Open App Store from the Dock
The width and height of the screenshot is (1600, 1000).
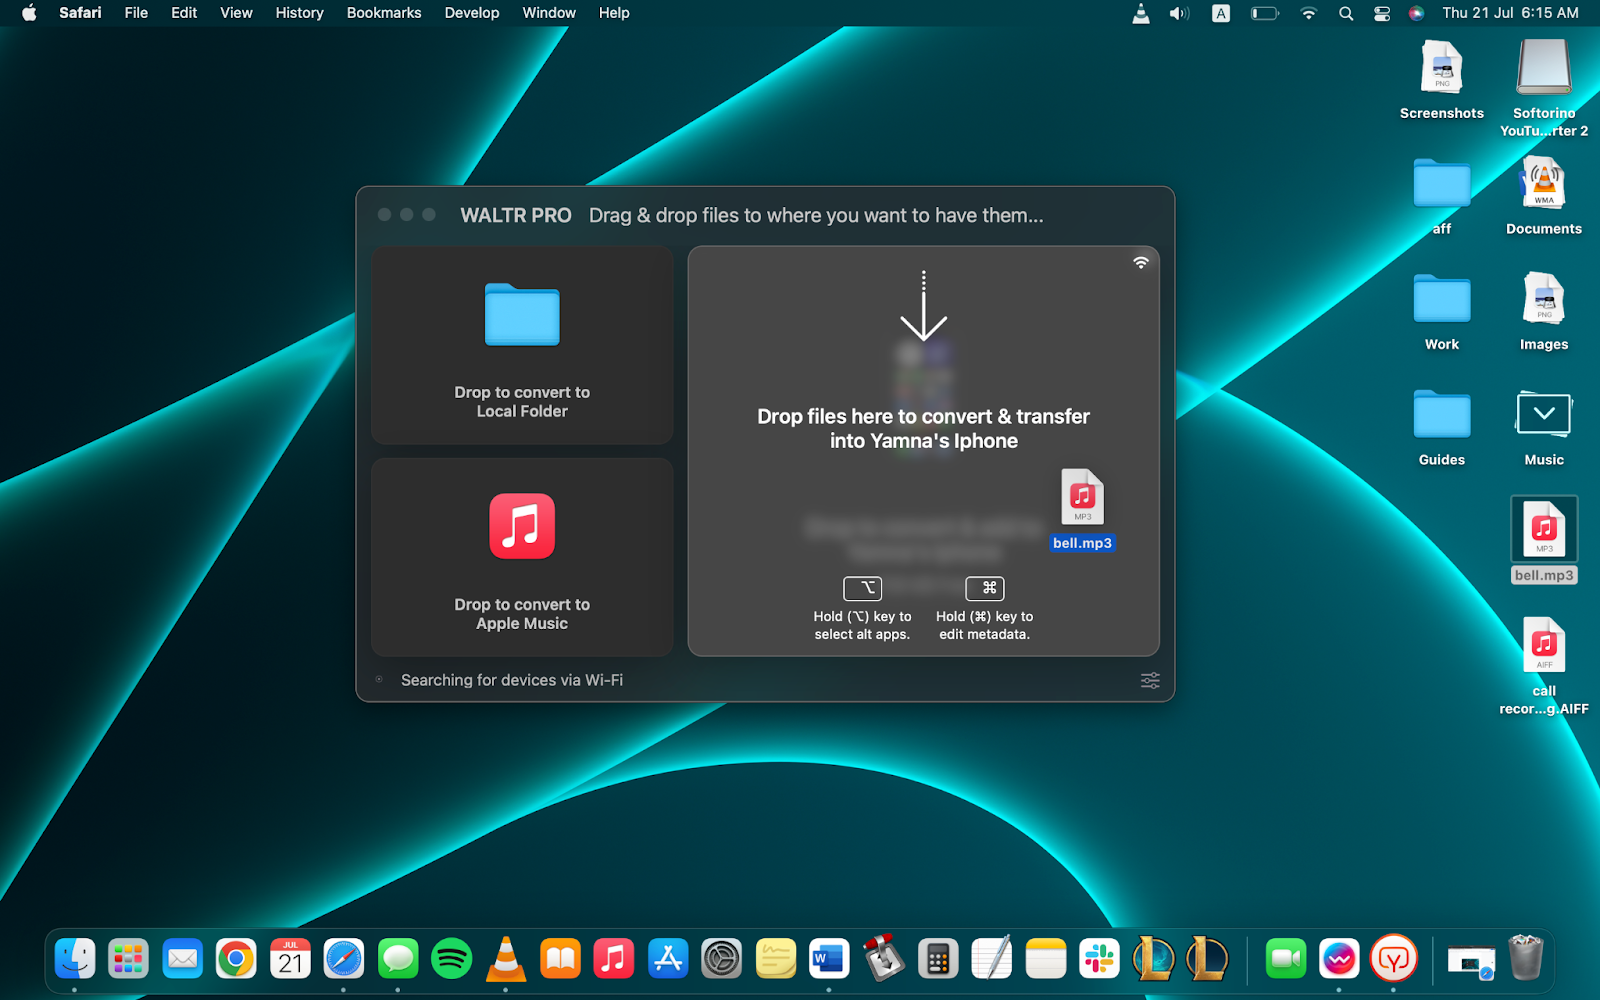pyautogui.click(x=668, y=959)
